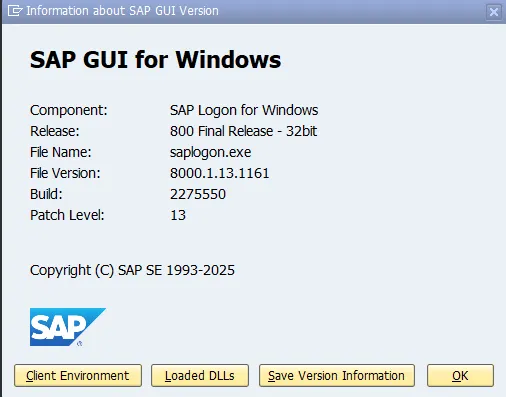
Task: Select the 'File Name:' label
Action: pyautogui.click(x=61, y=152)
